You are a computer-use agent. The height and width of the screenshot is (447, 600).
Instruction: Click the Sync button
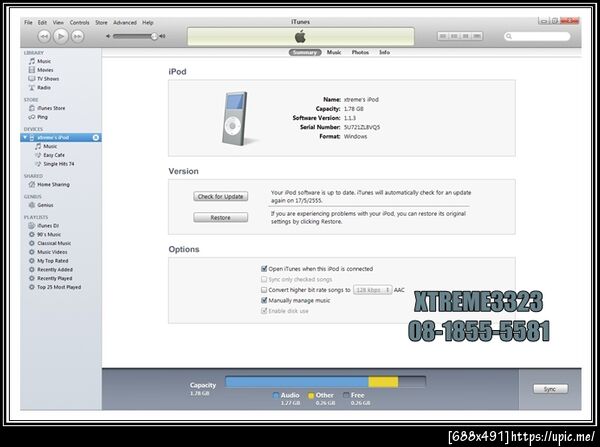tap(550, 389)
